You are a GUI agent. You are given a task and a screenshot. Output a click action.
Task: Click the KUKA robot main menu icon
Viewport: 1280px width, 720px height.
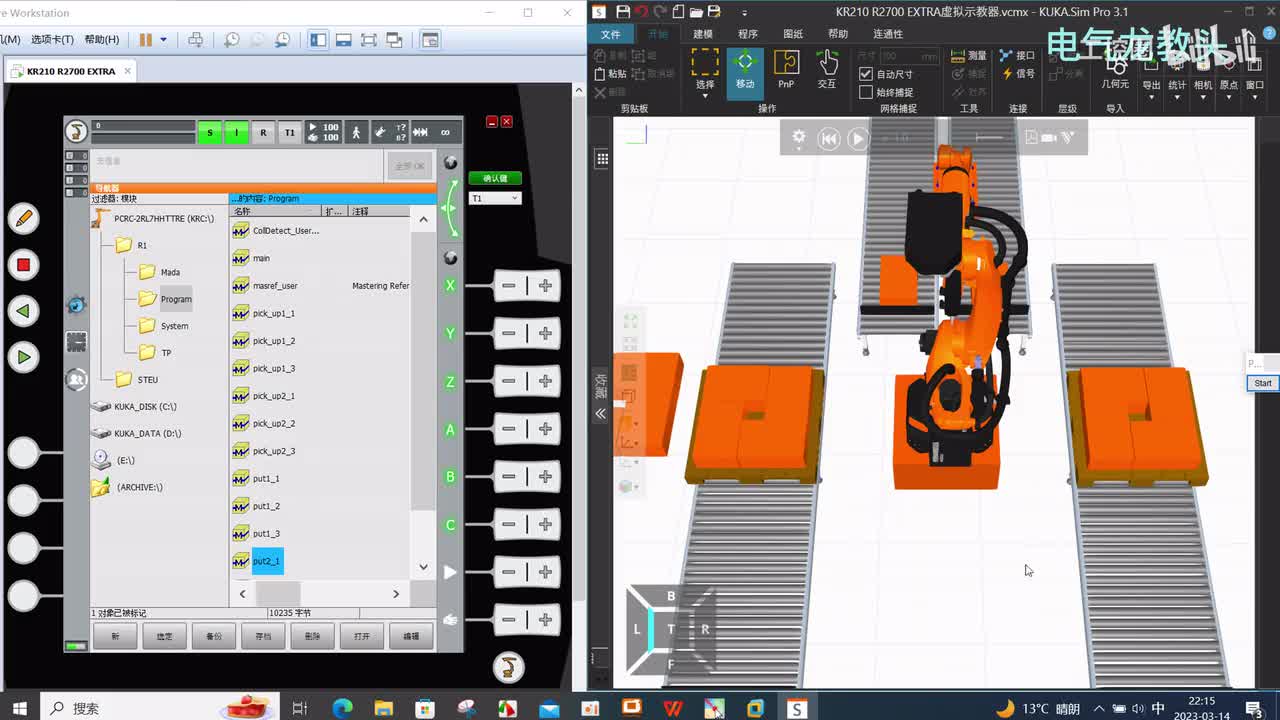[x=76, y=131]
